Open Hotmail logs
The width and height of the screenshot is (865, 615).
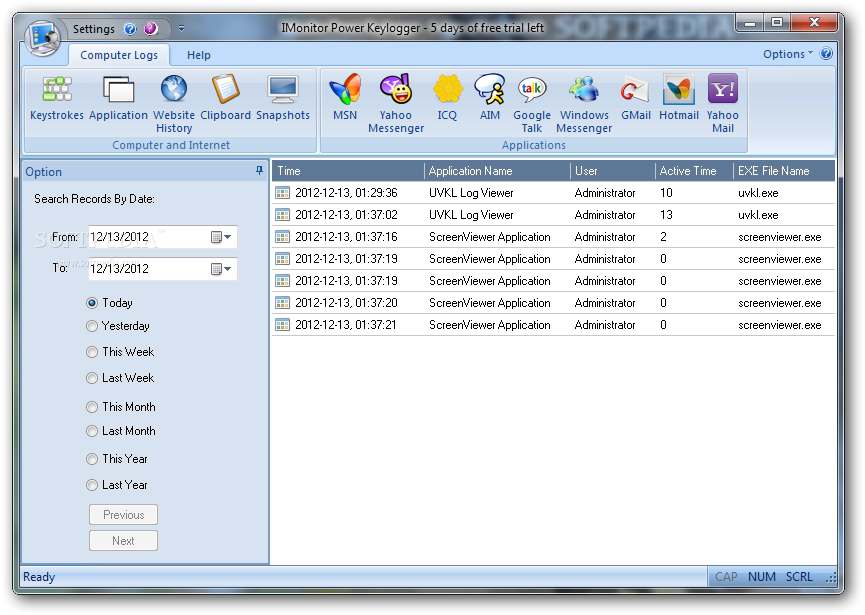click(x=679, y=98)
